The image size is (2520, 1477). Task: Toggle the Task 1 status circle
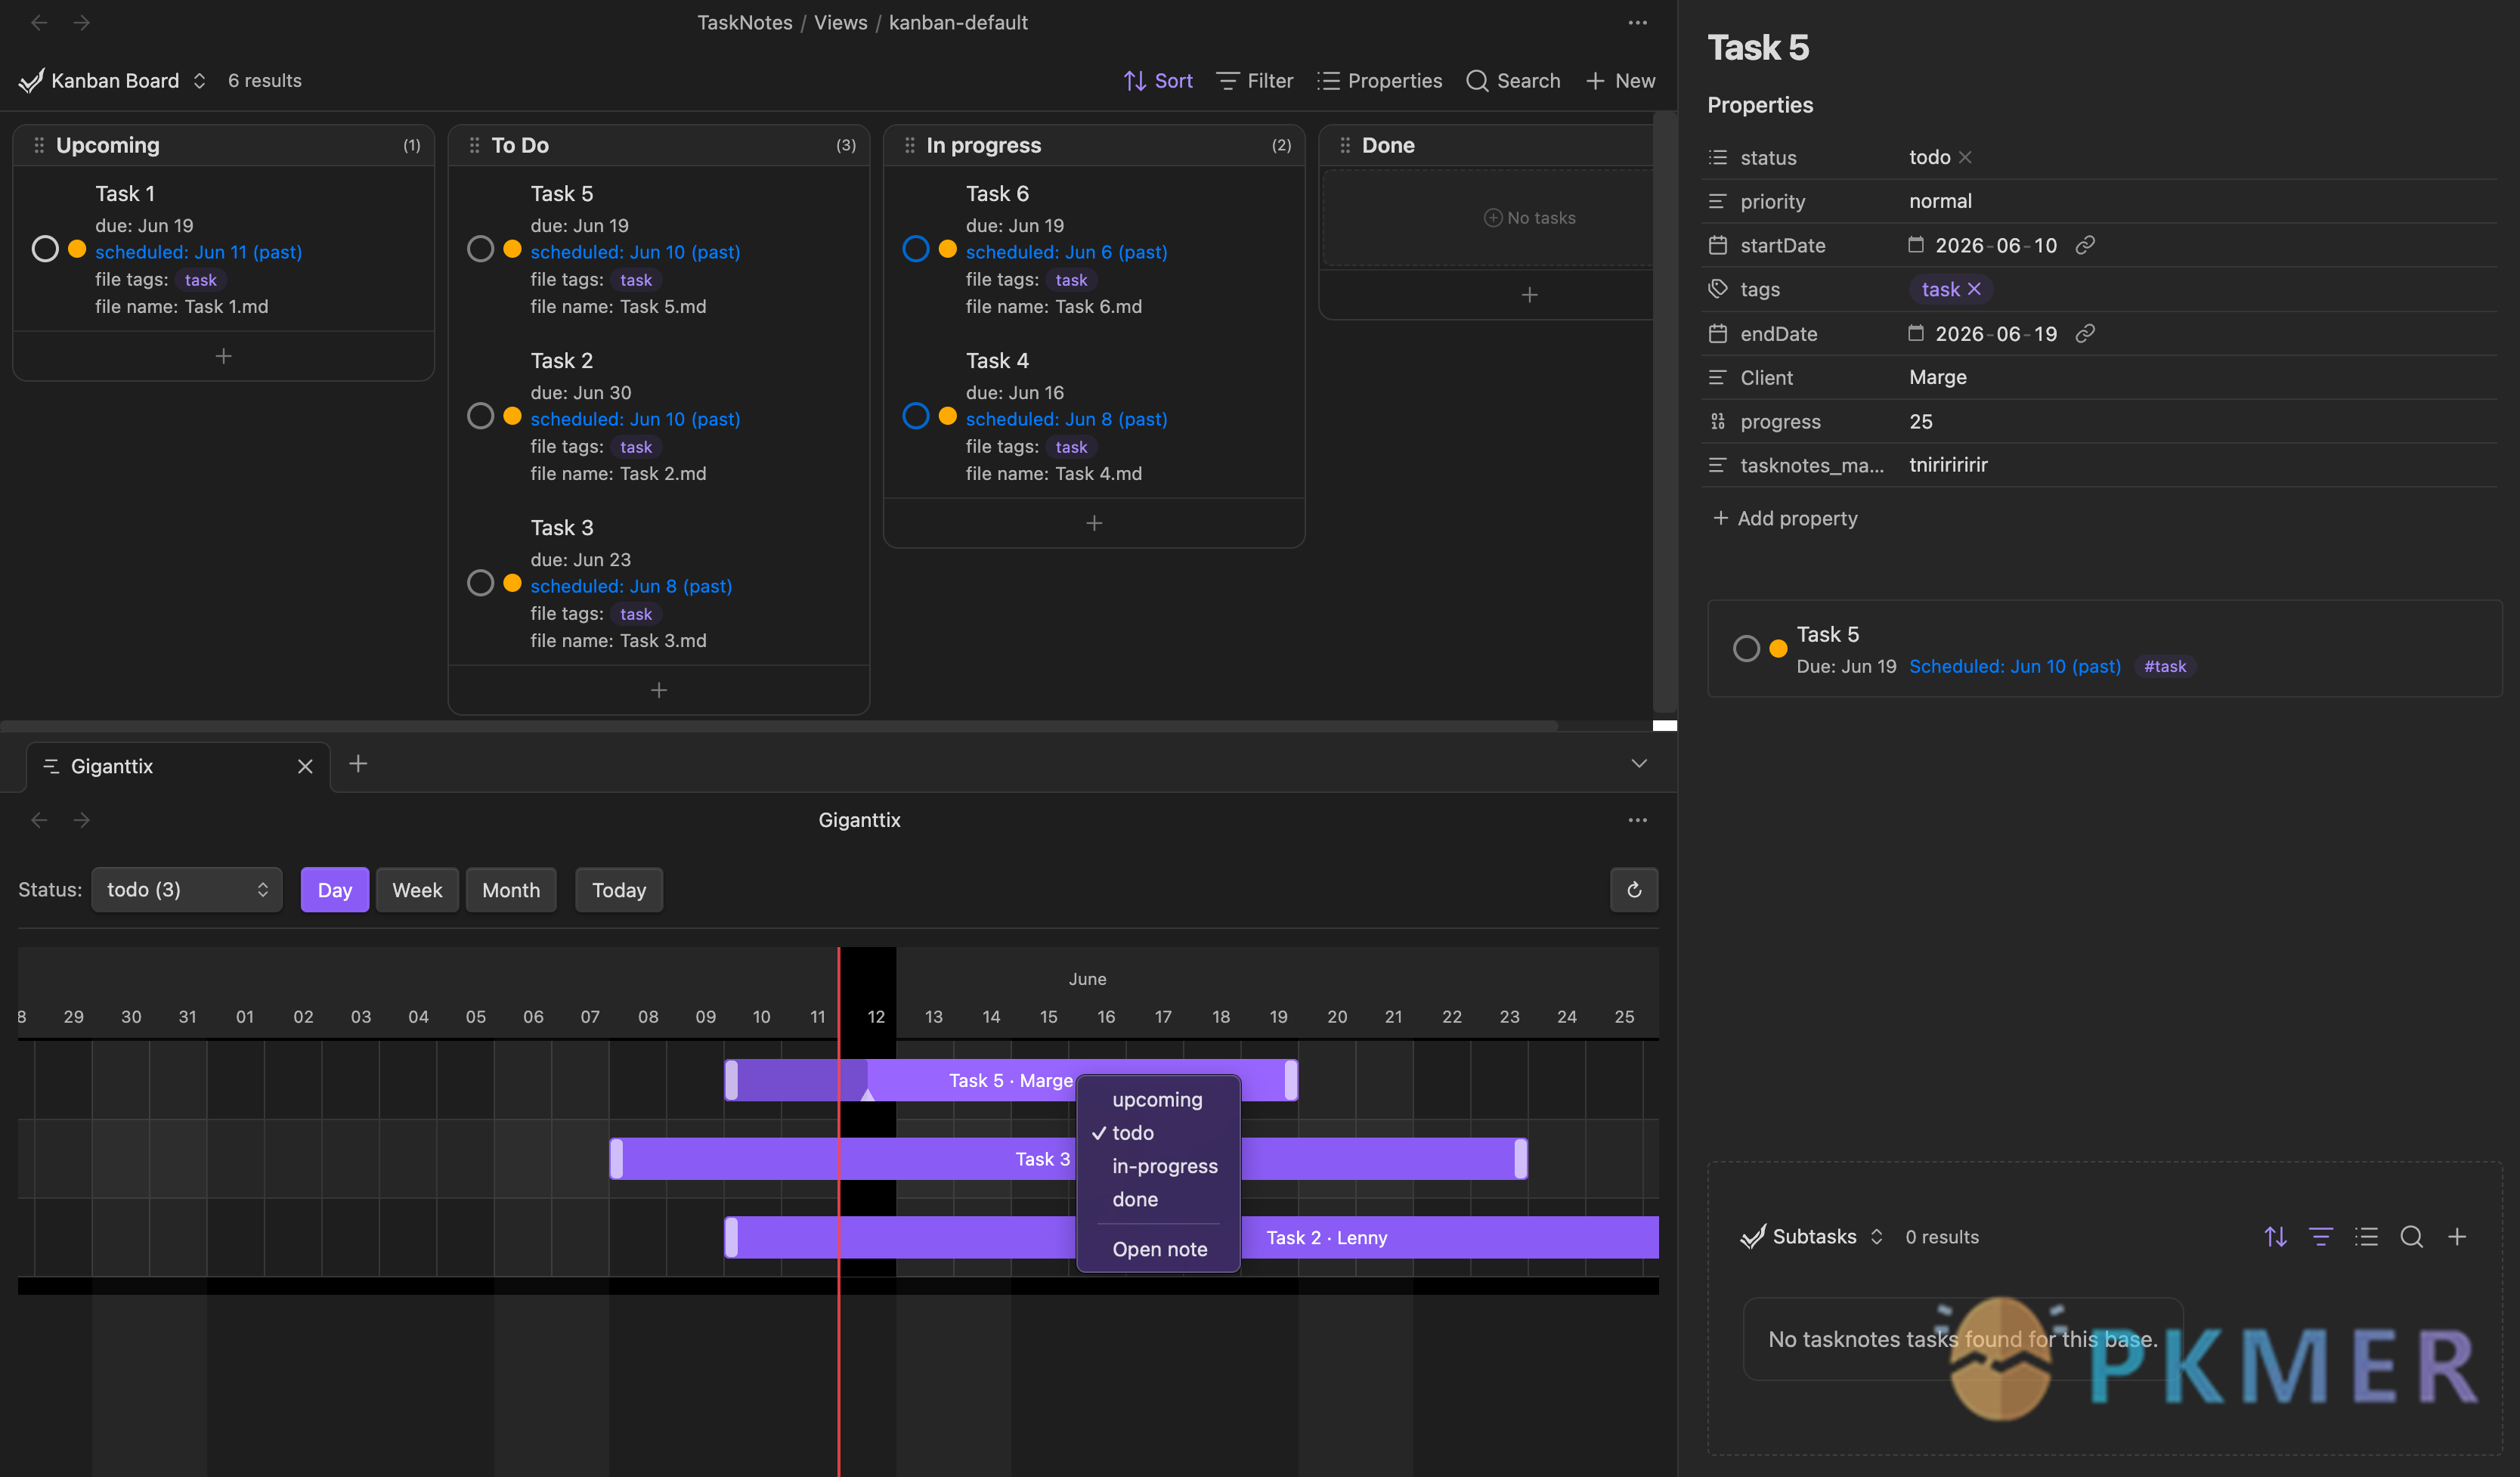click(45, 248)
